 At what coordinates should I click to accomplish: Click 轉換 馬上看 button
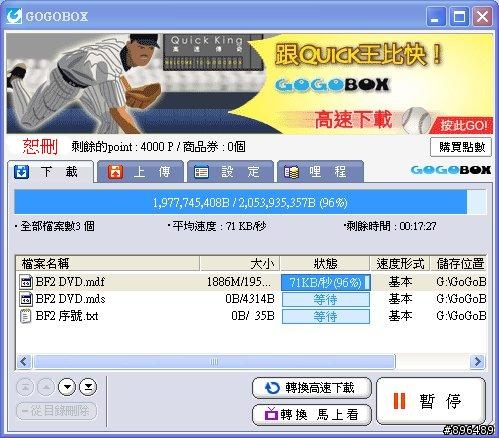(x=312, y=415)
